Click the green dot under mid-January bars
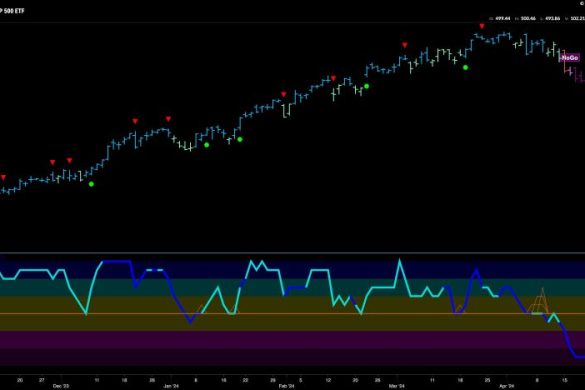This screenshot has height=390, width=585. point(240,139)
